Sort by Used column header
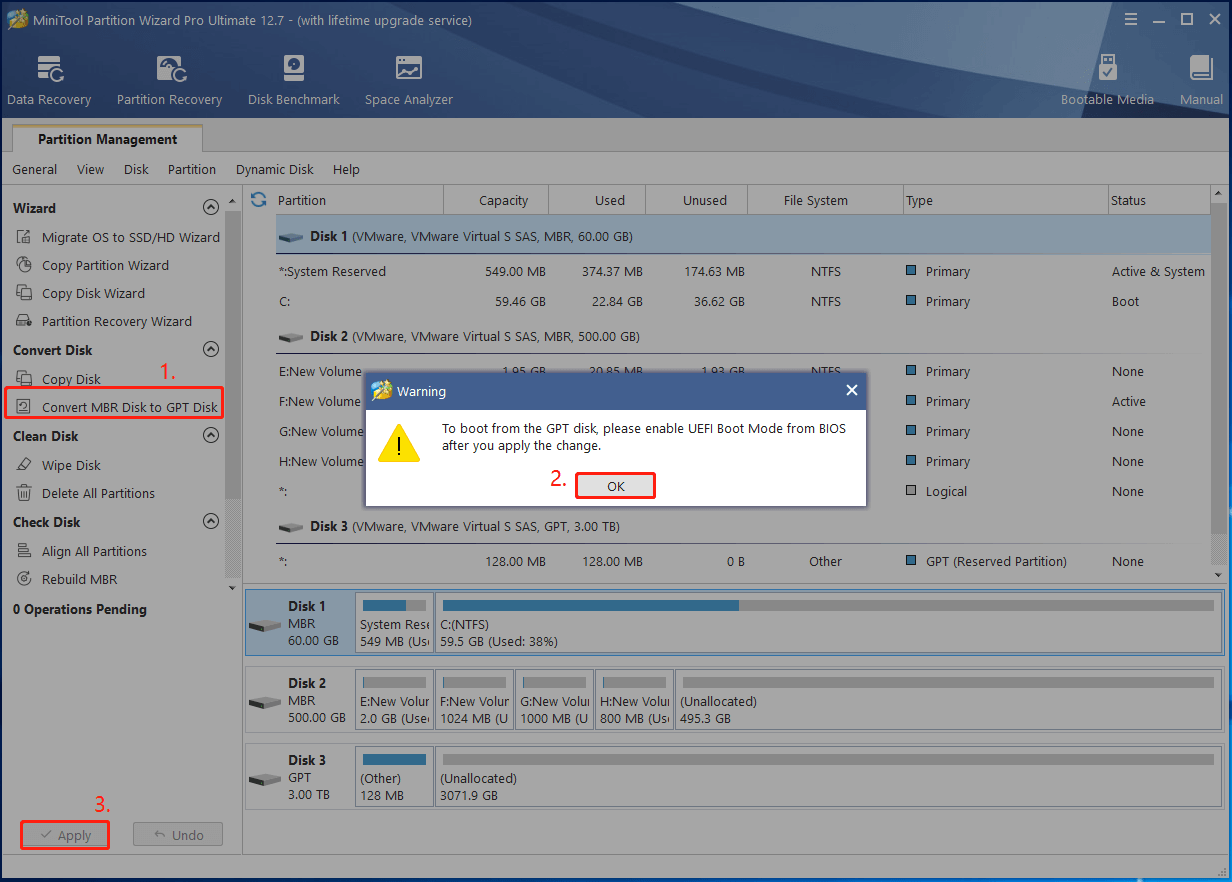 tap(597, 200)
